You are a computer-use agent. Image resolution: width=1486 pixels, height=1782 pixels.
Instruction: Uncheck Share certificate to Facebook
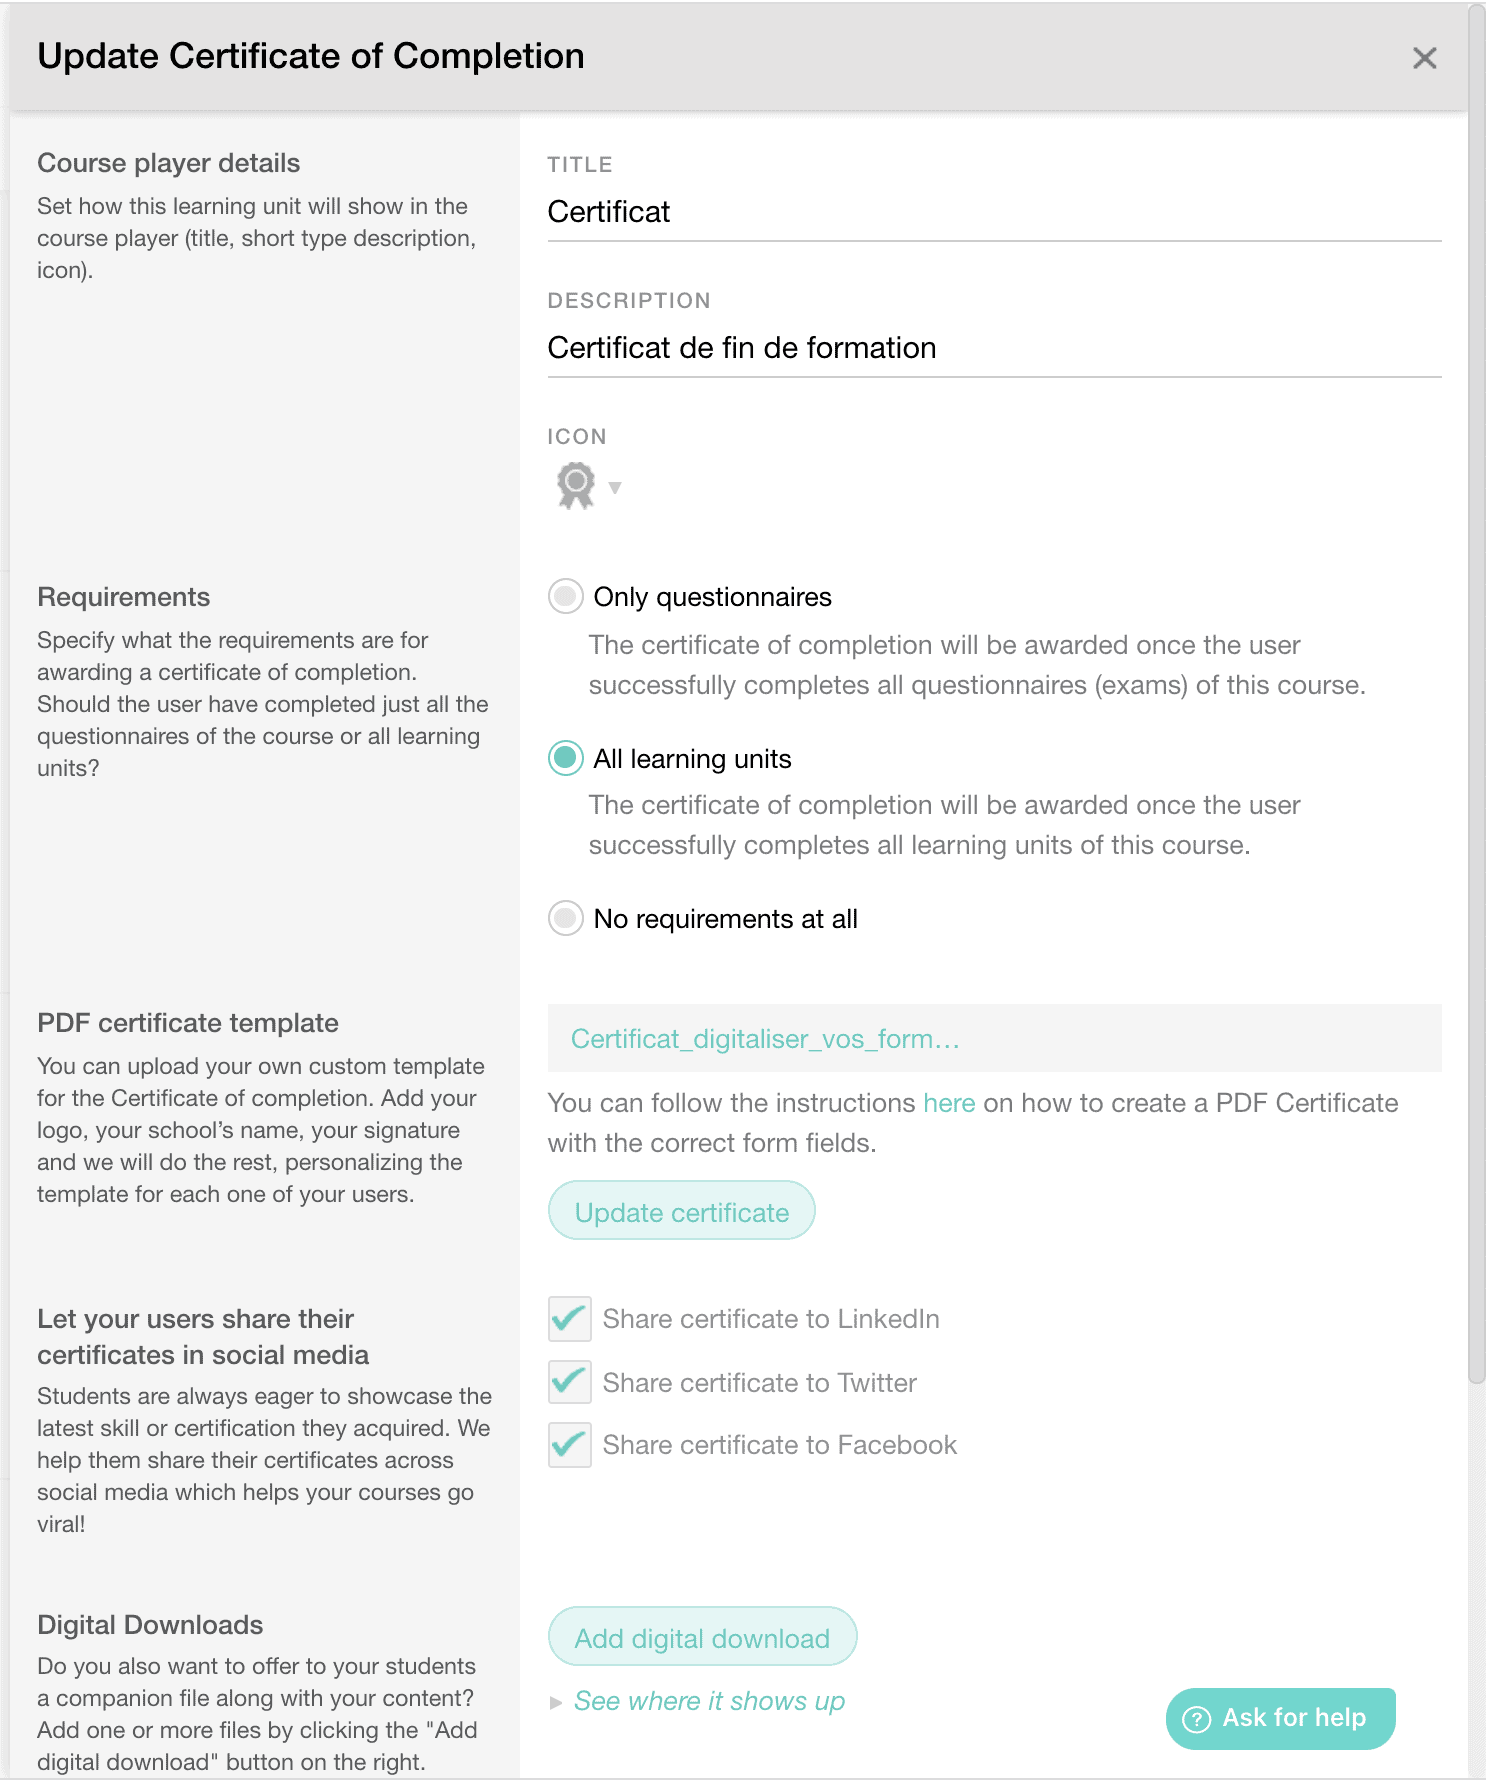tap(569, 1445)
